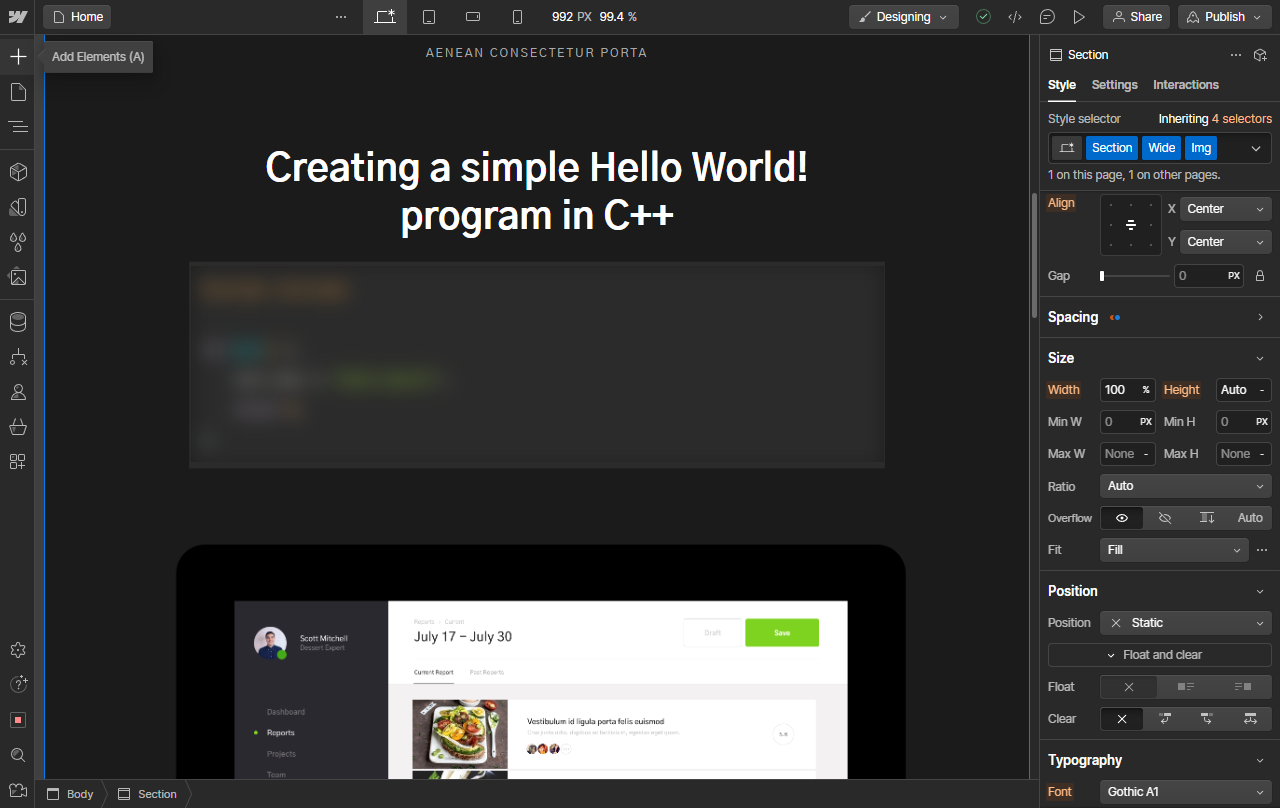Select float left option

click(1186, 687)
